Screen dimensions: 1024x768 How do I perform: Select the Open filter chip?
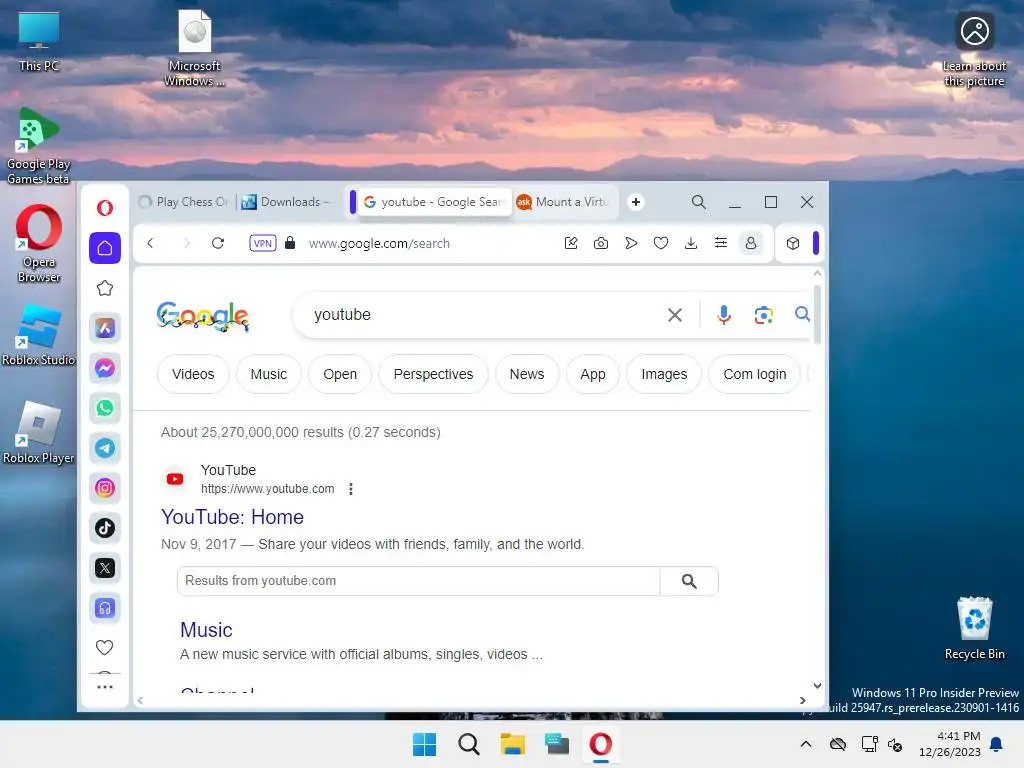coord(340,374)
